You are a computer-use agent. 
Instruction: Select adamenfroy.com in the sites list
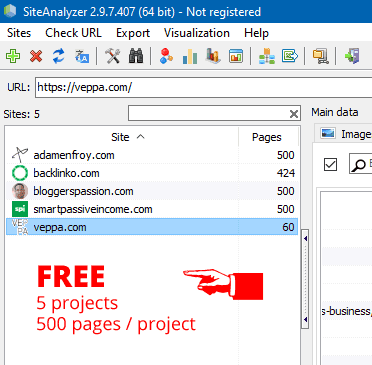(x=152, y=155)
